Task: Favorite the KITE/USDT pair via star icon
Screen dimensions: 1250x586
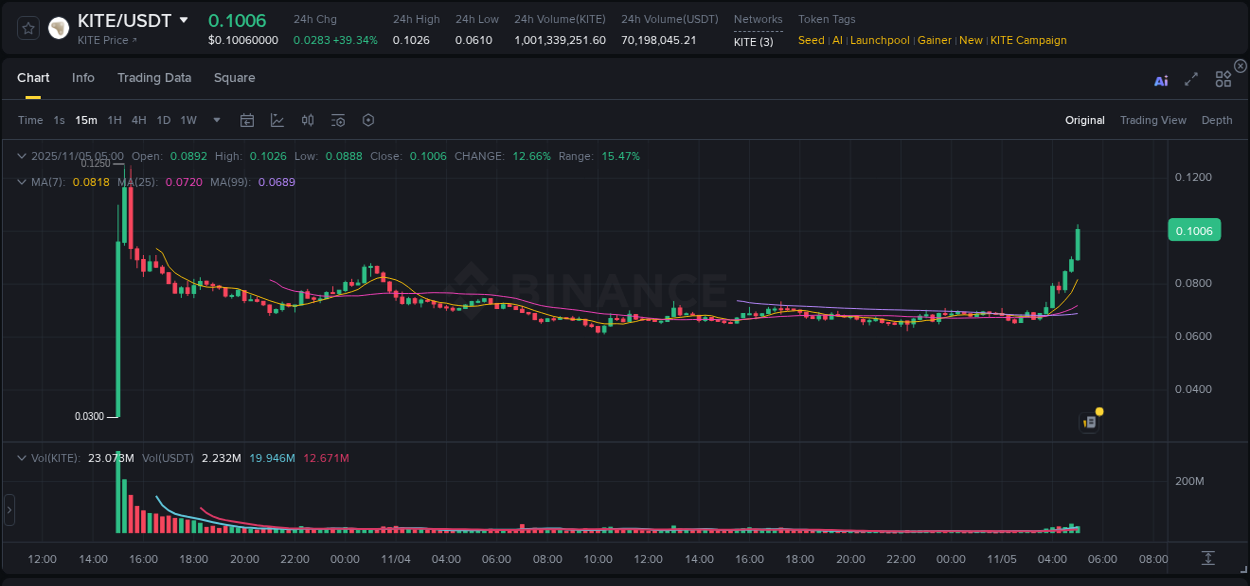Action: coord(27,28)
